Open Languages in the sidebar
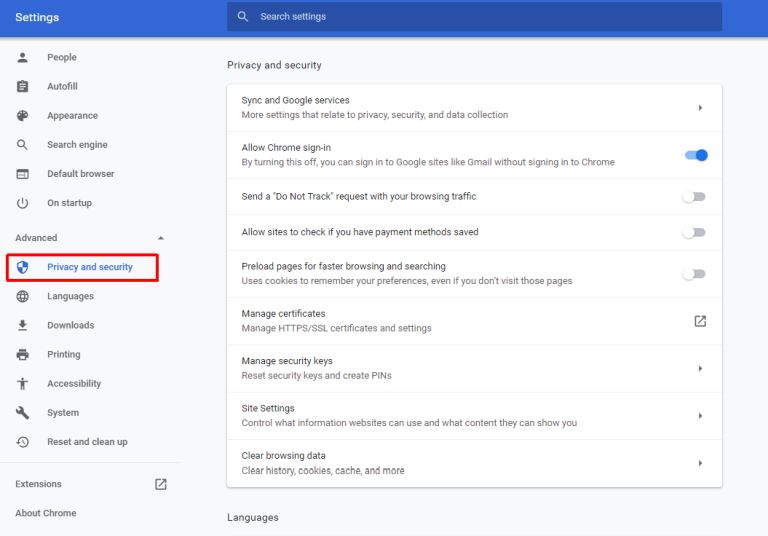The width and height of the screenshot is (768, 536). pos(71,296)
